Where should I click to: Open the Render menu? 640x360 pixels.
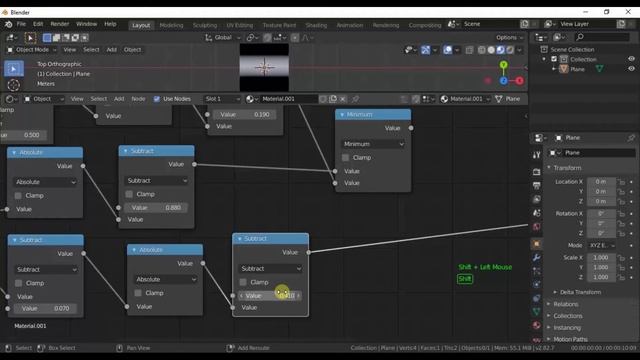click(x=60, y=24)
